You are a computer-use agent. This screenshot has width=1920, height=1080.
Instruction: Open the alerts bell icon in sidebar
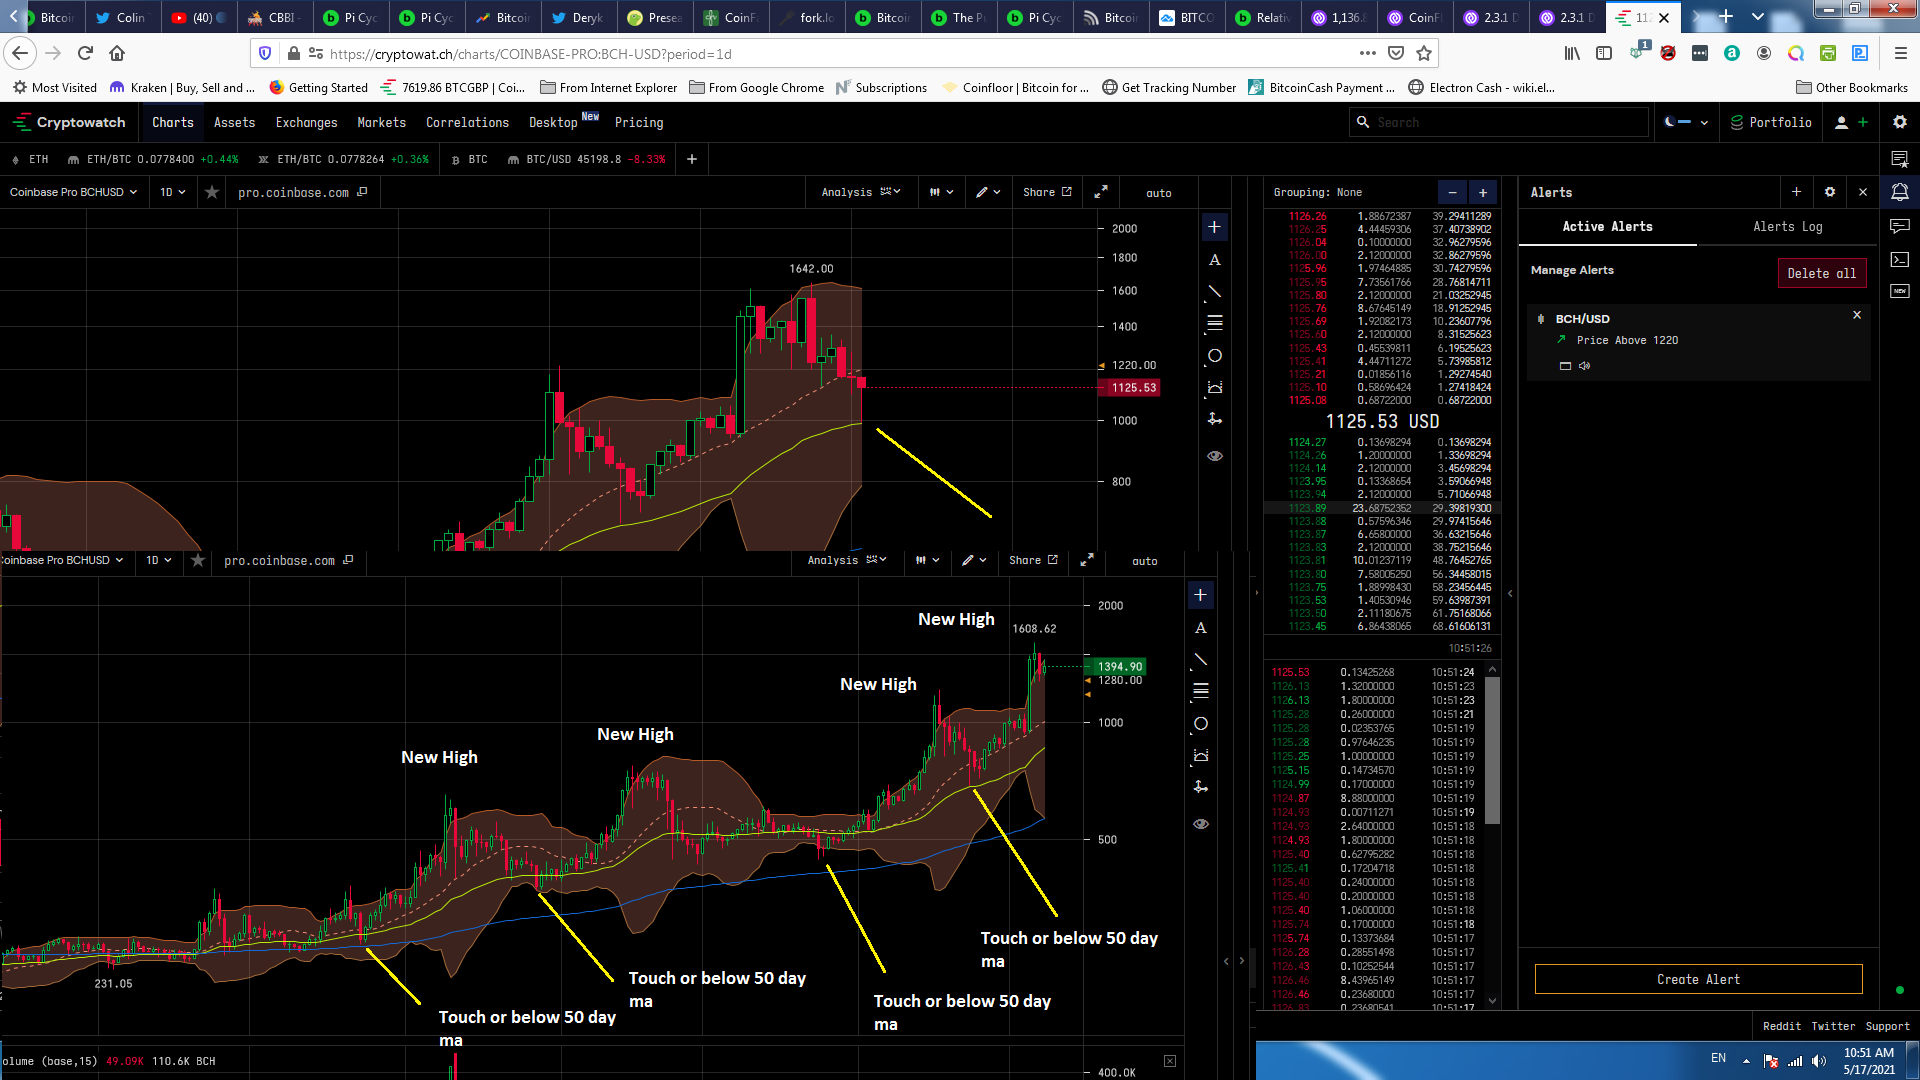[x=1900, y=192]
